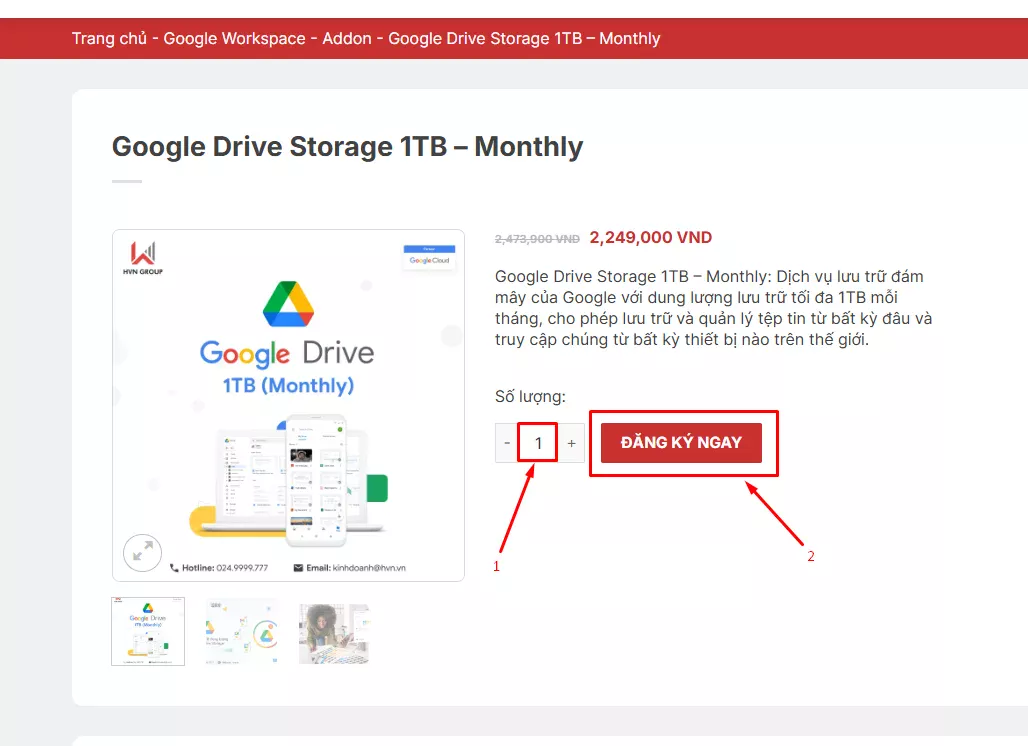1028x746 pixels.
Task: Show the third thumbnail with woman photo
Action: tap(334, 631)
